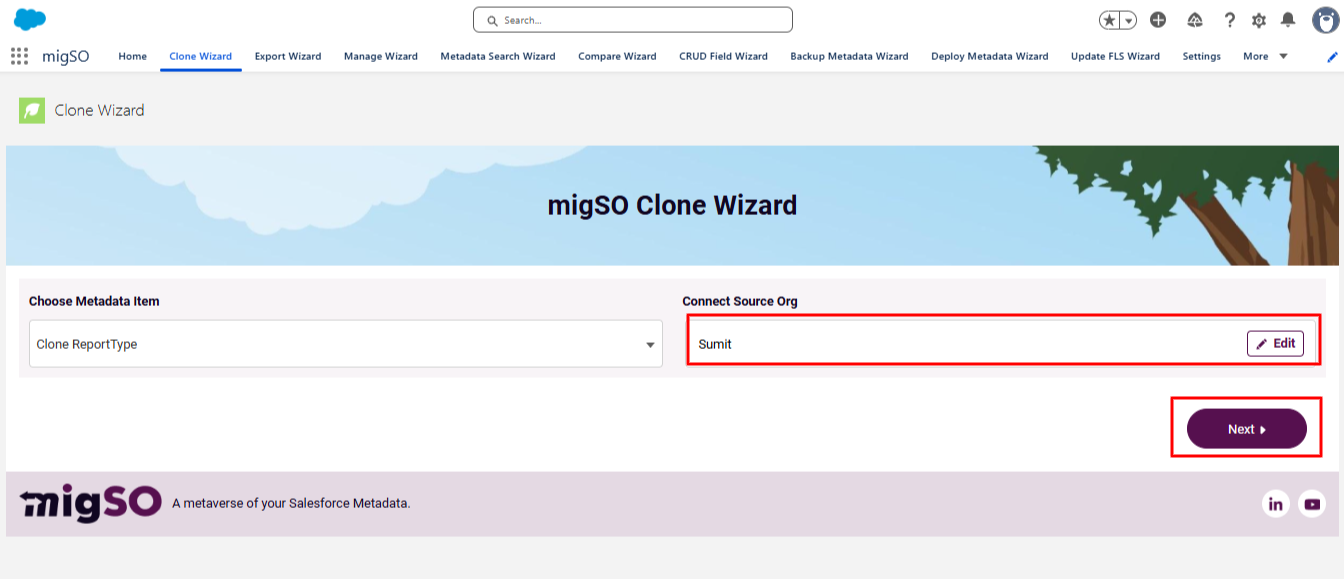Click the Choose Metadata Item label
The width and height of the screenshot is (1344, 579).
pyautogui.click(x=94, y=301)
